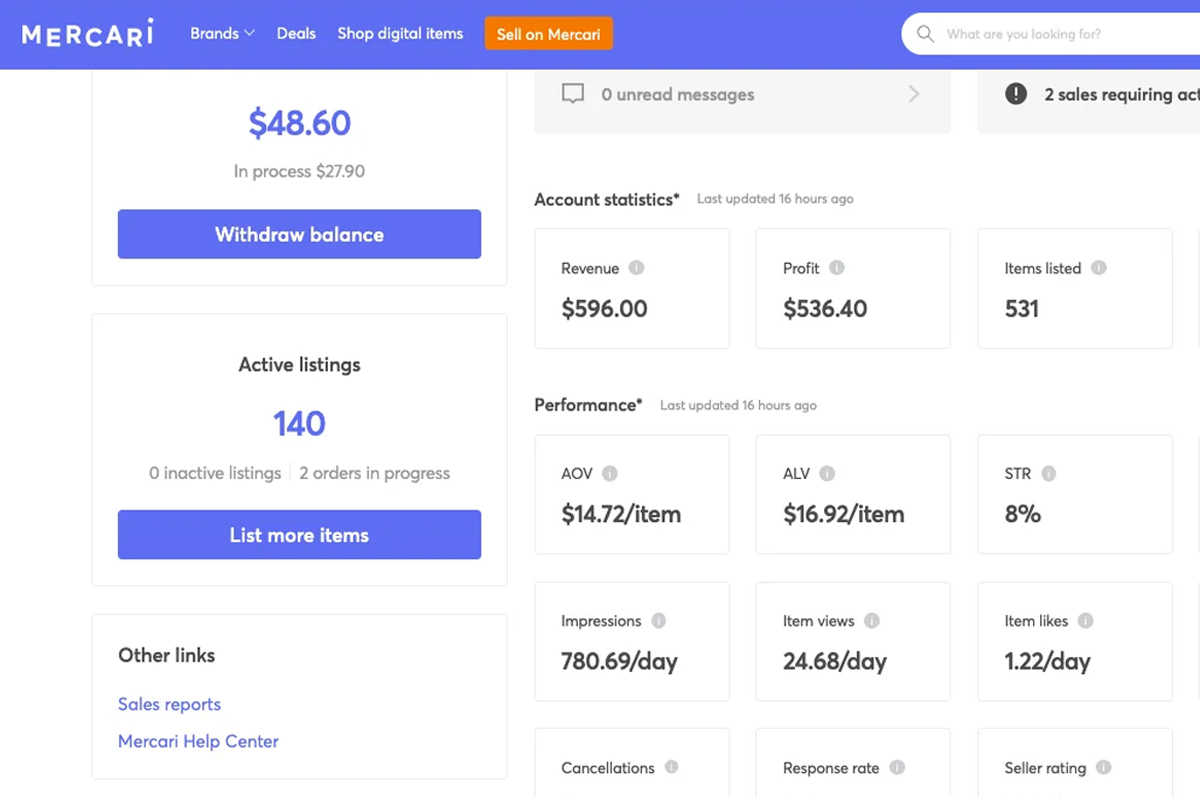Click the info icon beside Profit
This screenshot has width=1200, height=797.
837,268
